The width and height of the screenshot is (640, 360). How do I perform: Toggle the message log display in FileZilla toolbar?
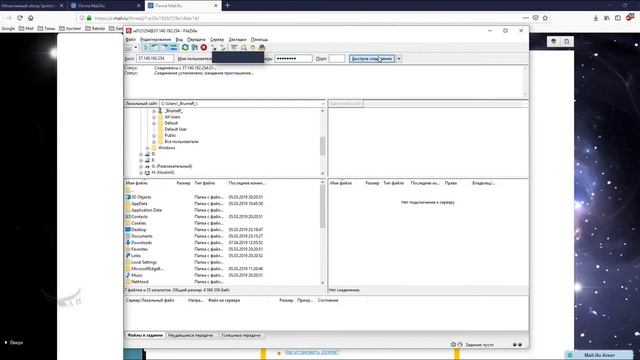(x=146, y=48)
